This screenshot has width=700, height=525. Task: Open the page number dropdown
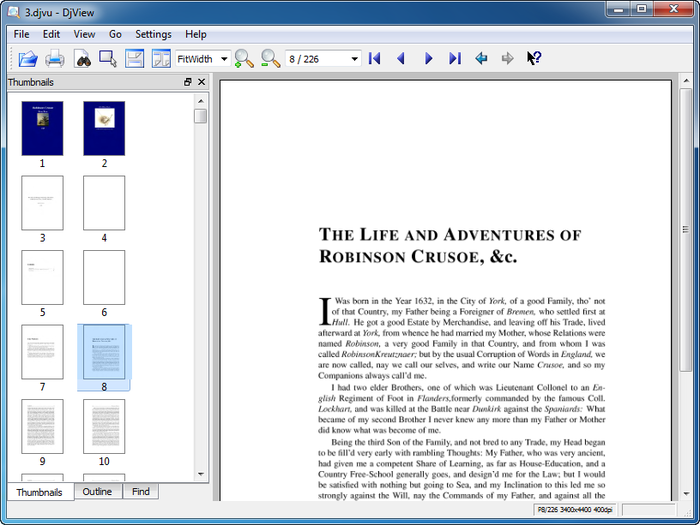pos(323,59)
